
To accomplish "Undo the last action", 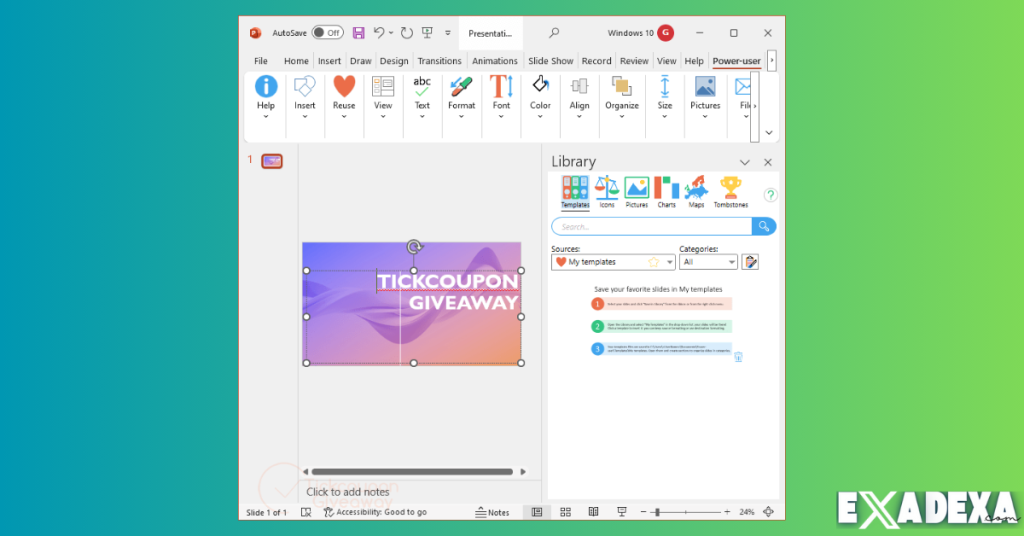I will pyautogui.click(x=379, y=33).
